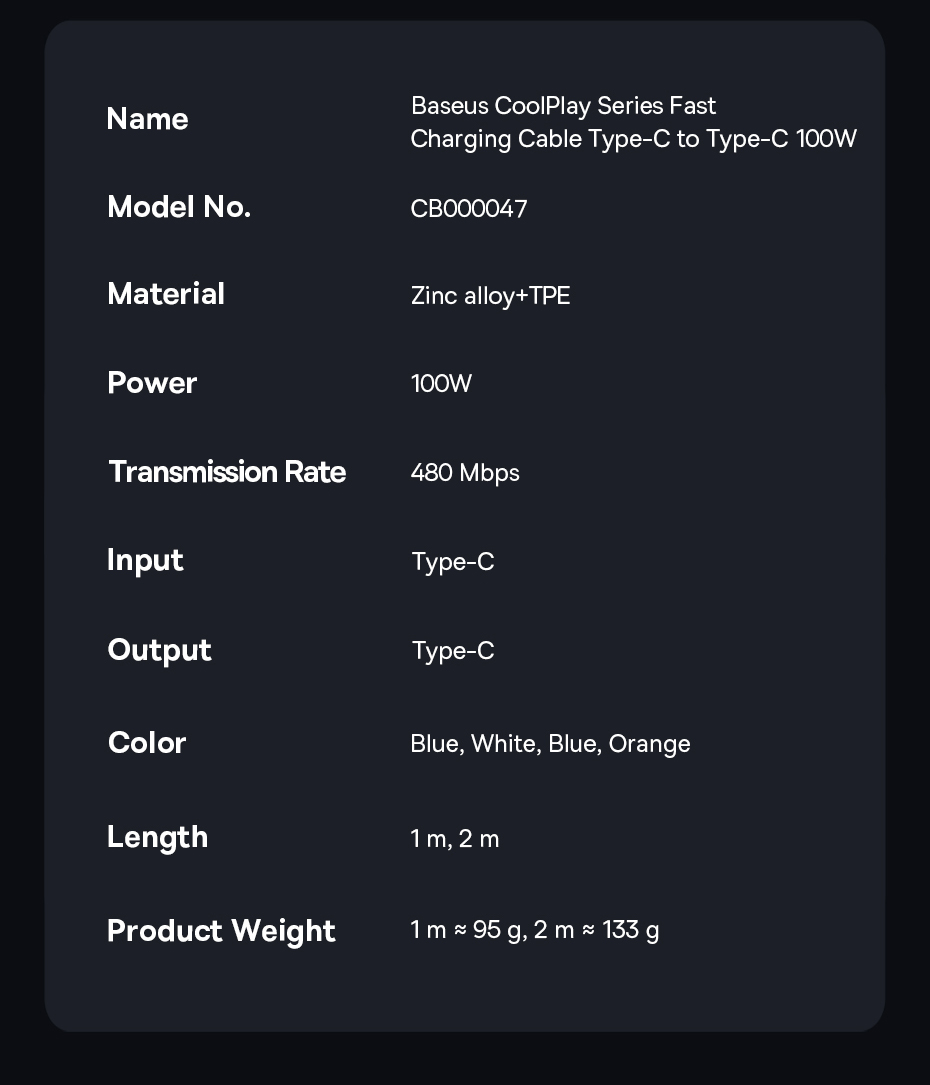This screenshot has height=1085, width=930.
Task: Click the Model No. label
Action: pyautogui.click(x=179, y=207)
